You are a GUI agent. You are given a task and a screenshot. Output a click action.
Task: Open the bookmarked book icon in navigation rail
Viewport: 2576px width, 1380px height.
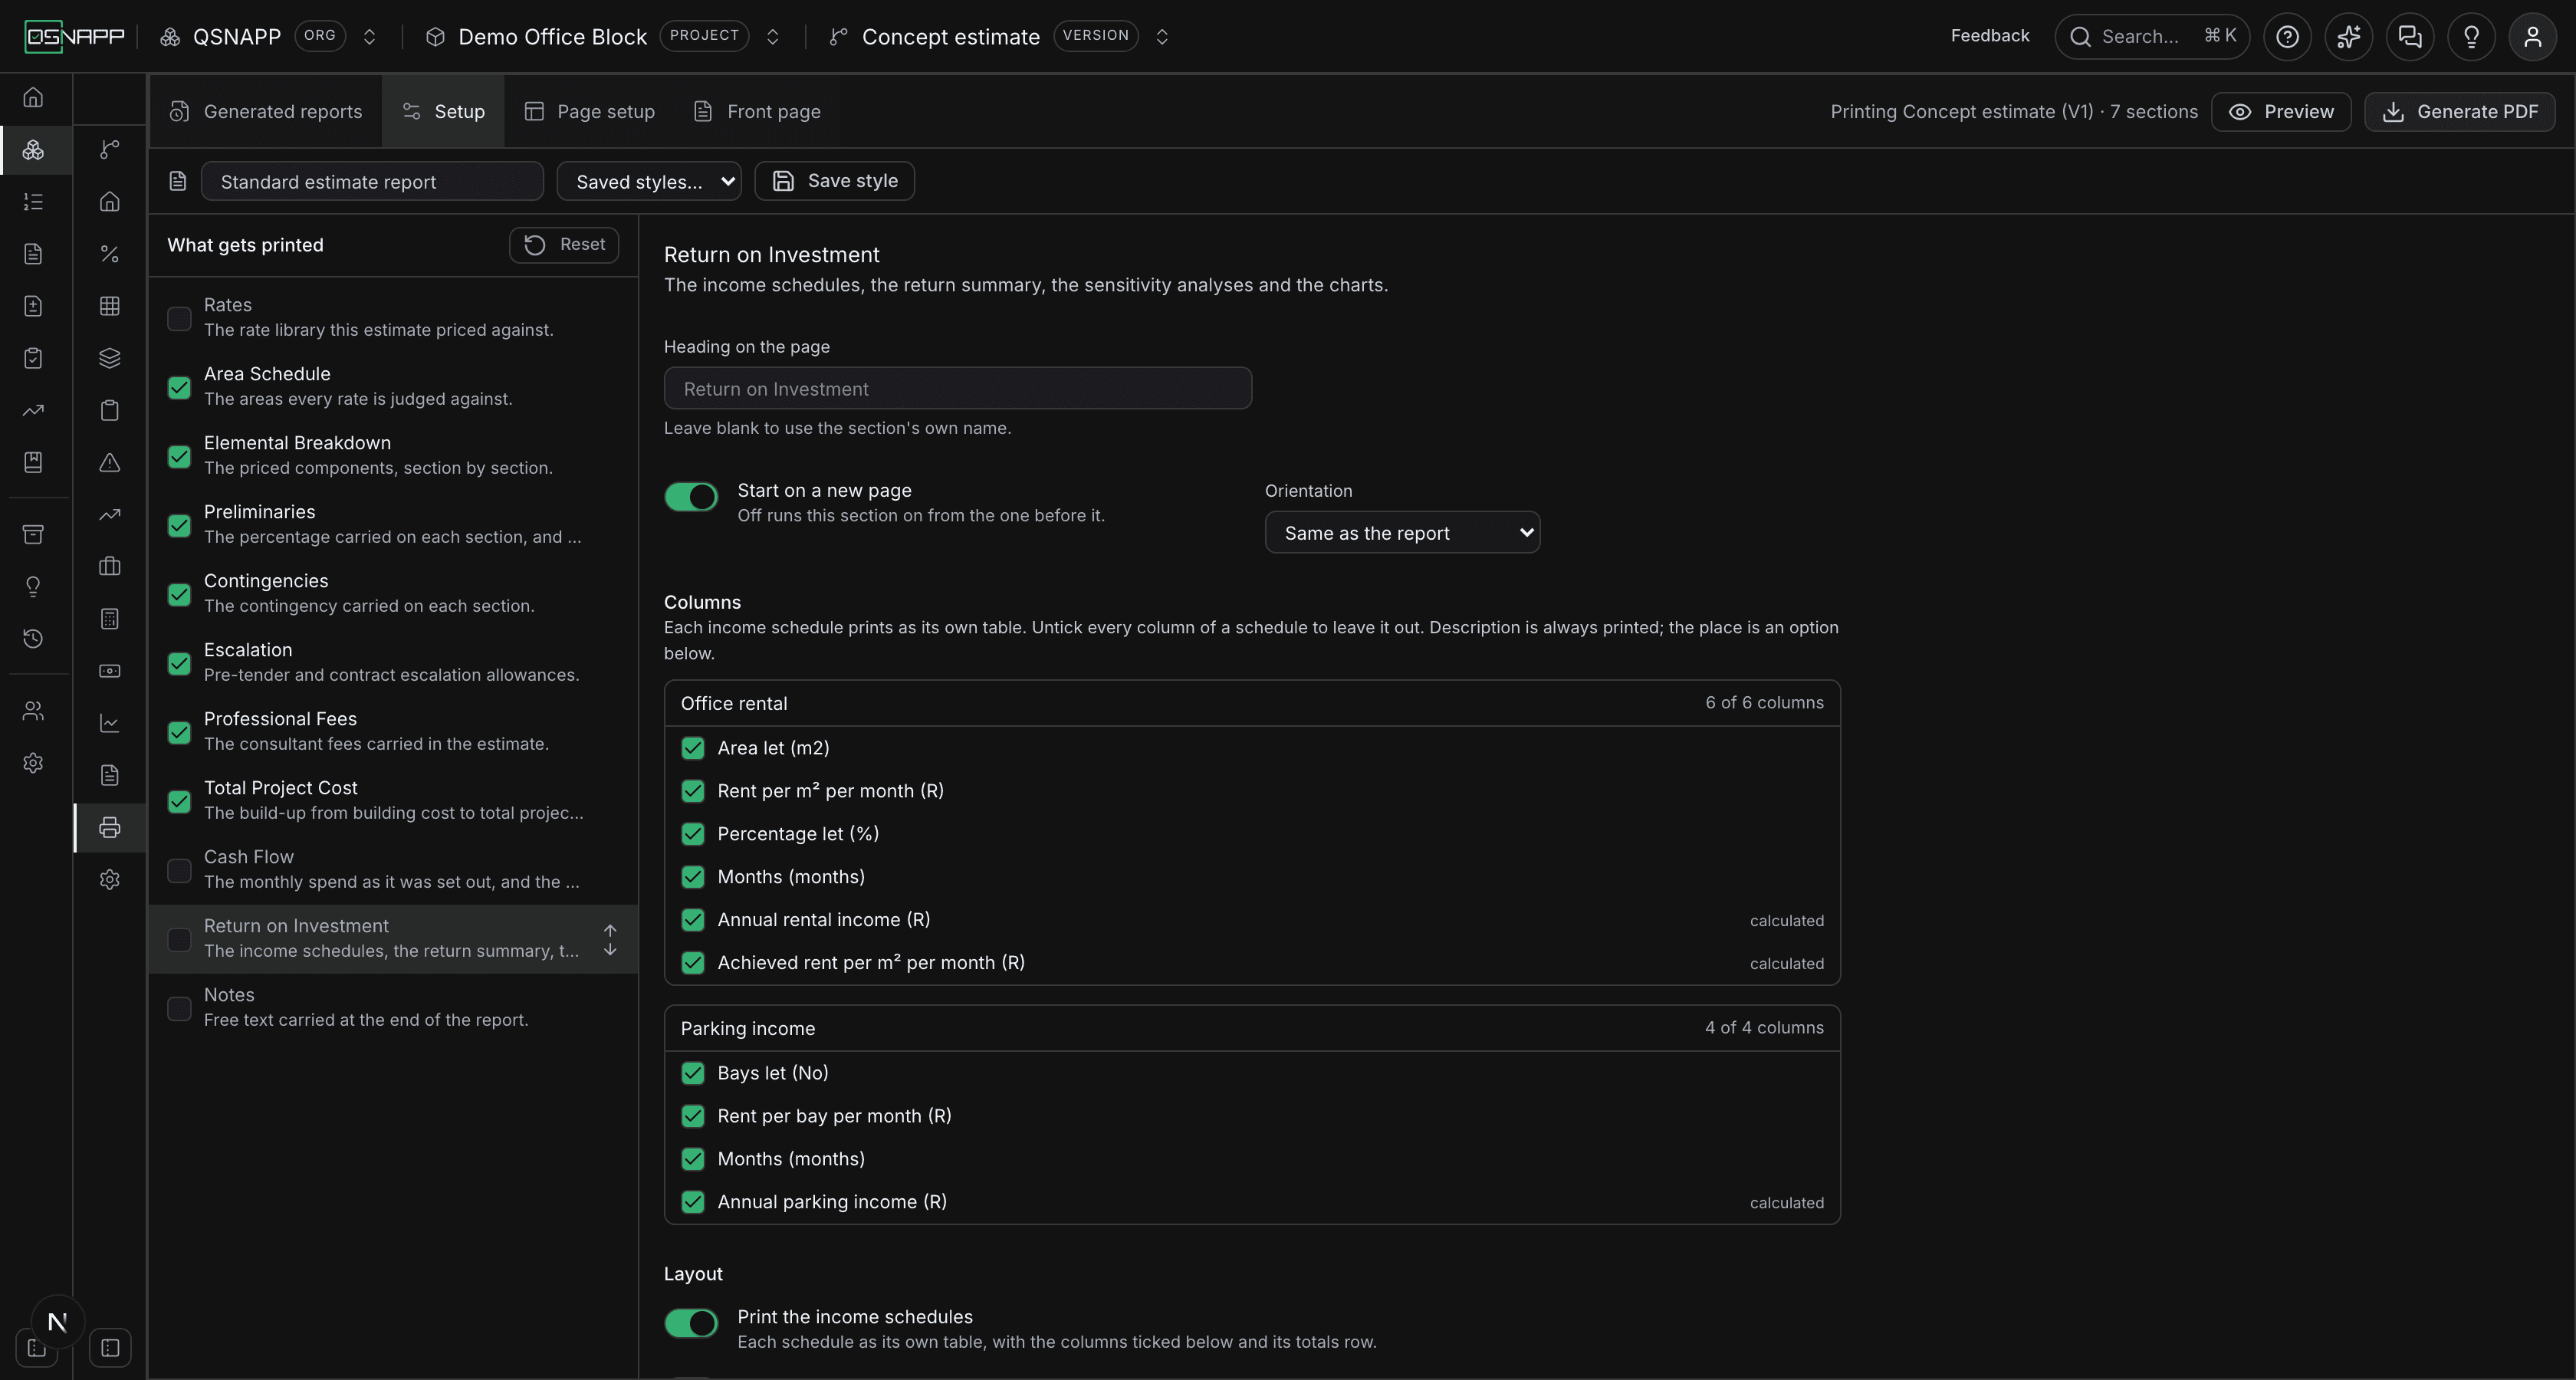[33, 462]
